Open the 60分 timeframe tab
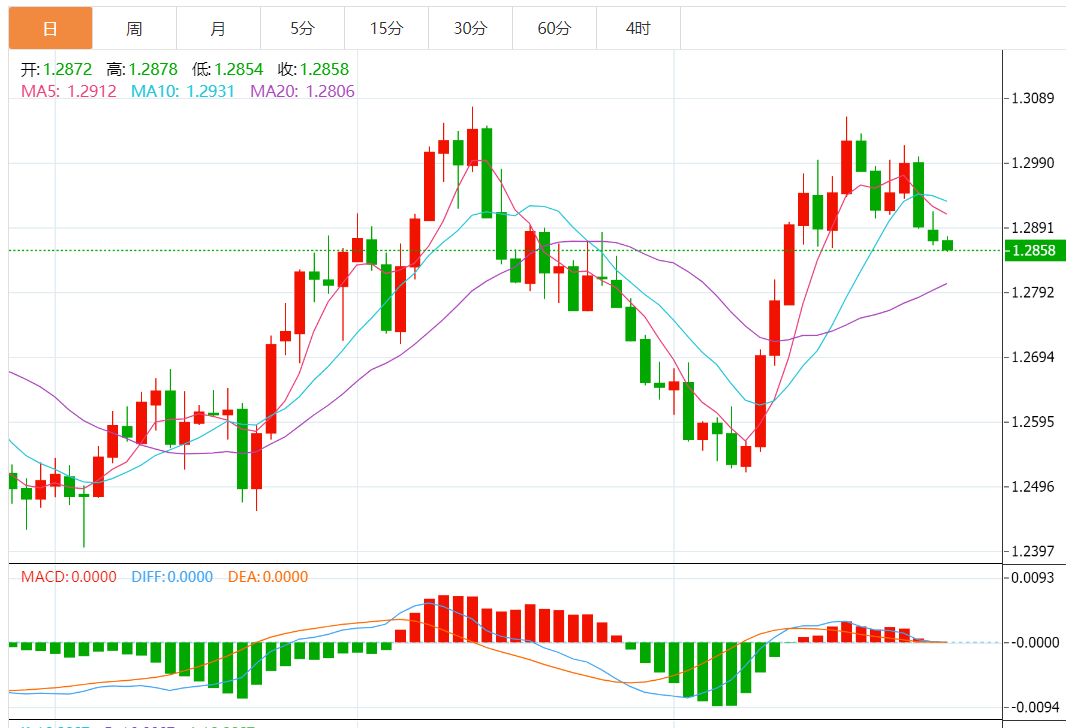The image size is (1066, 728). (554, 29)
